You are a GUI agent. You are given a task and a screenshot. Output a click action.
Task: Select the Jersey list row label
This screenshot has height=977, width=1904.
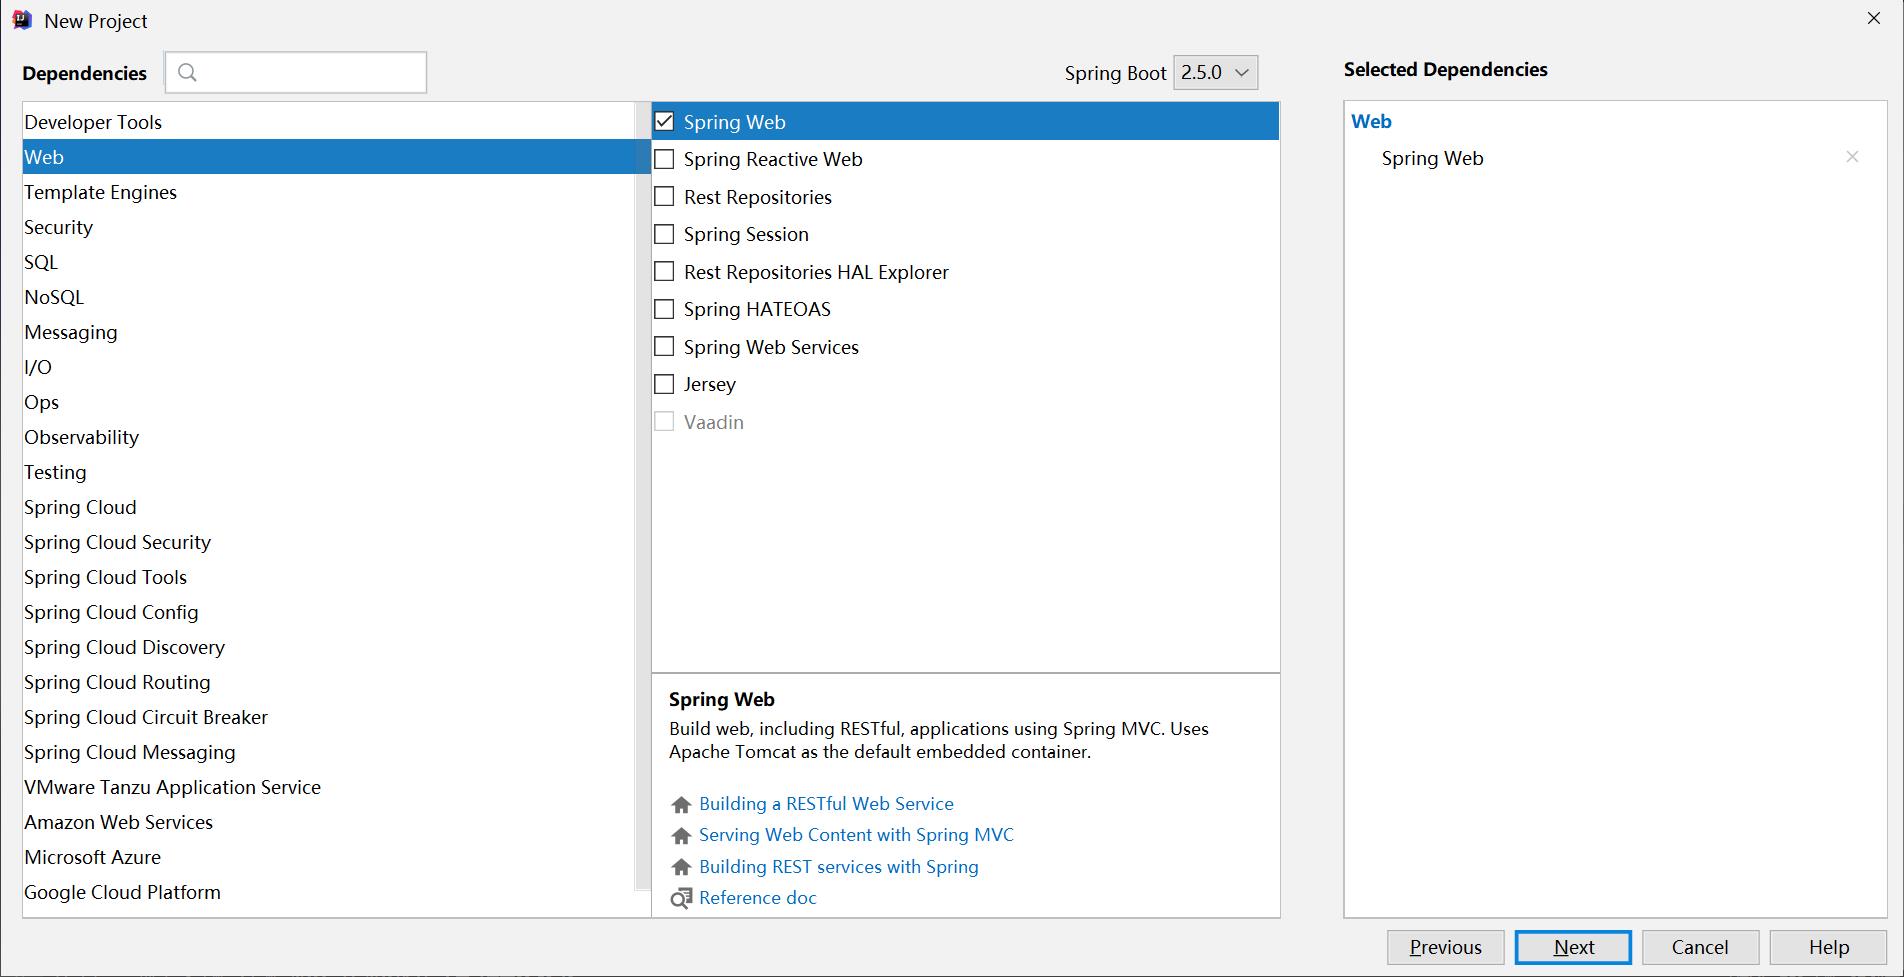click(709, 384)
